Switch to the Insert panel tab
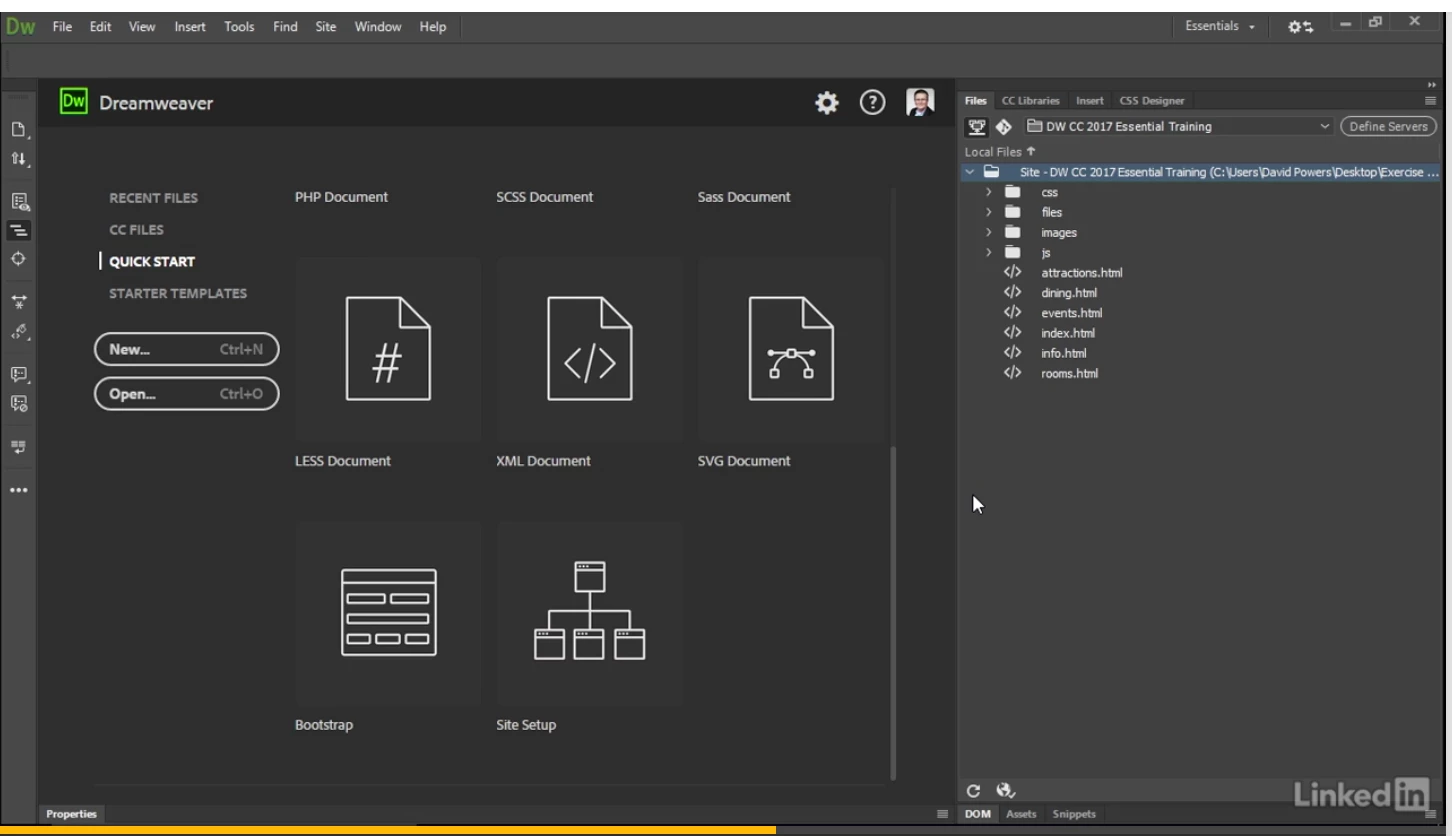Screen dimensions: 1452x836 pyautogui.click(x=1089, y=100)
